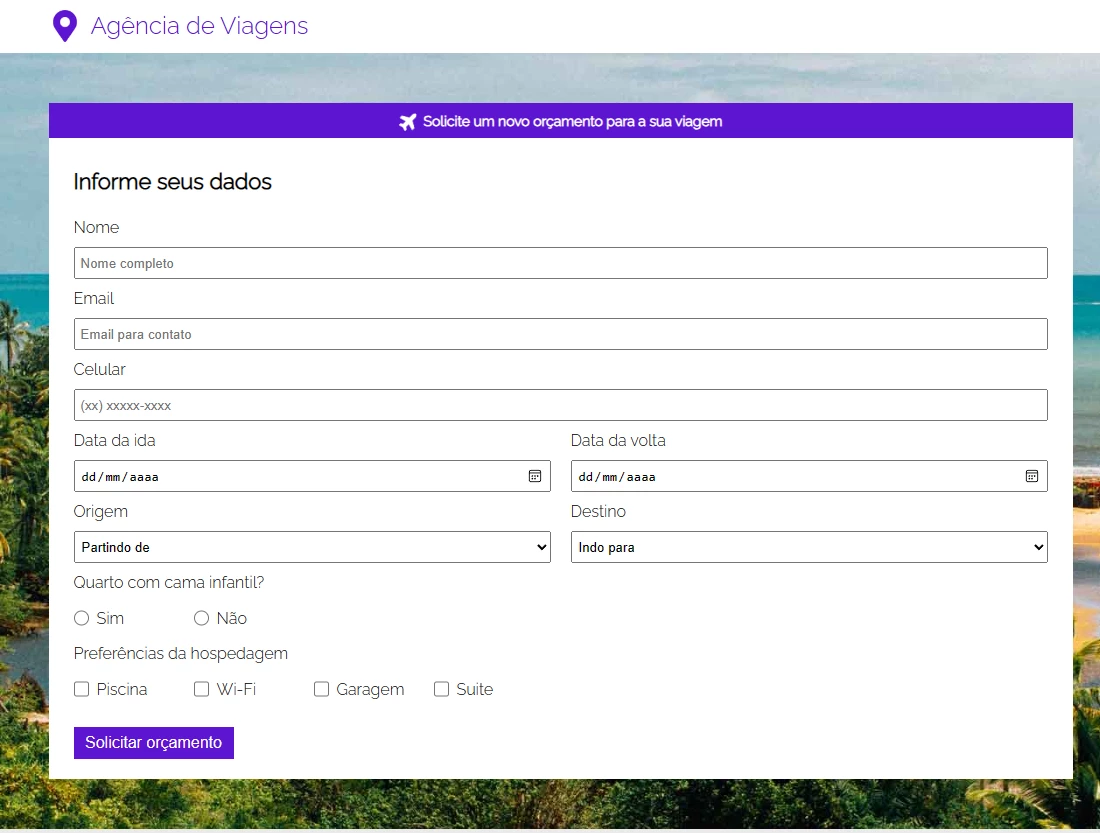Open the calendar picker for Data da volta
The image size is (1100, 833).
point(1032,476)
